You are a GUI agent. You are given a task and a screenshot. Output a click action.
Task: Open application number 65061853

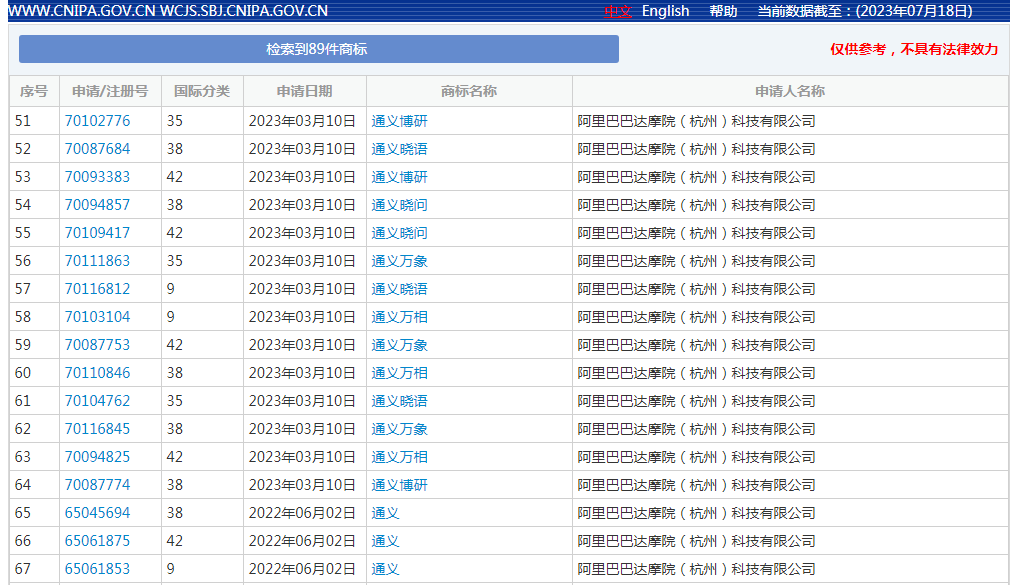coord(97,569)
